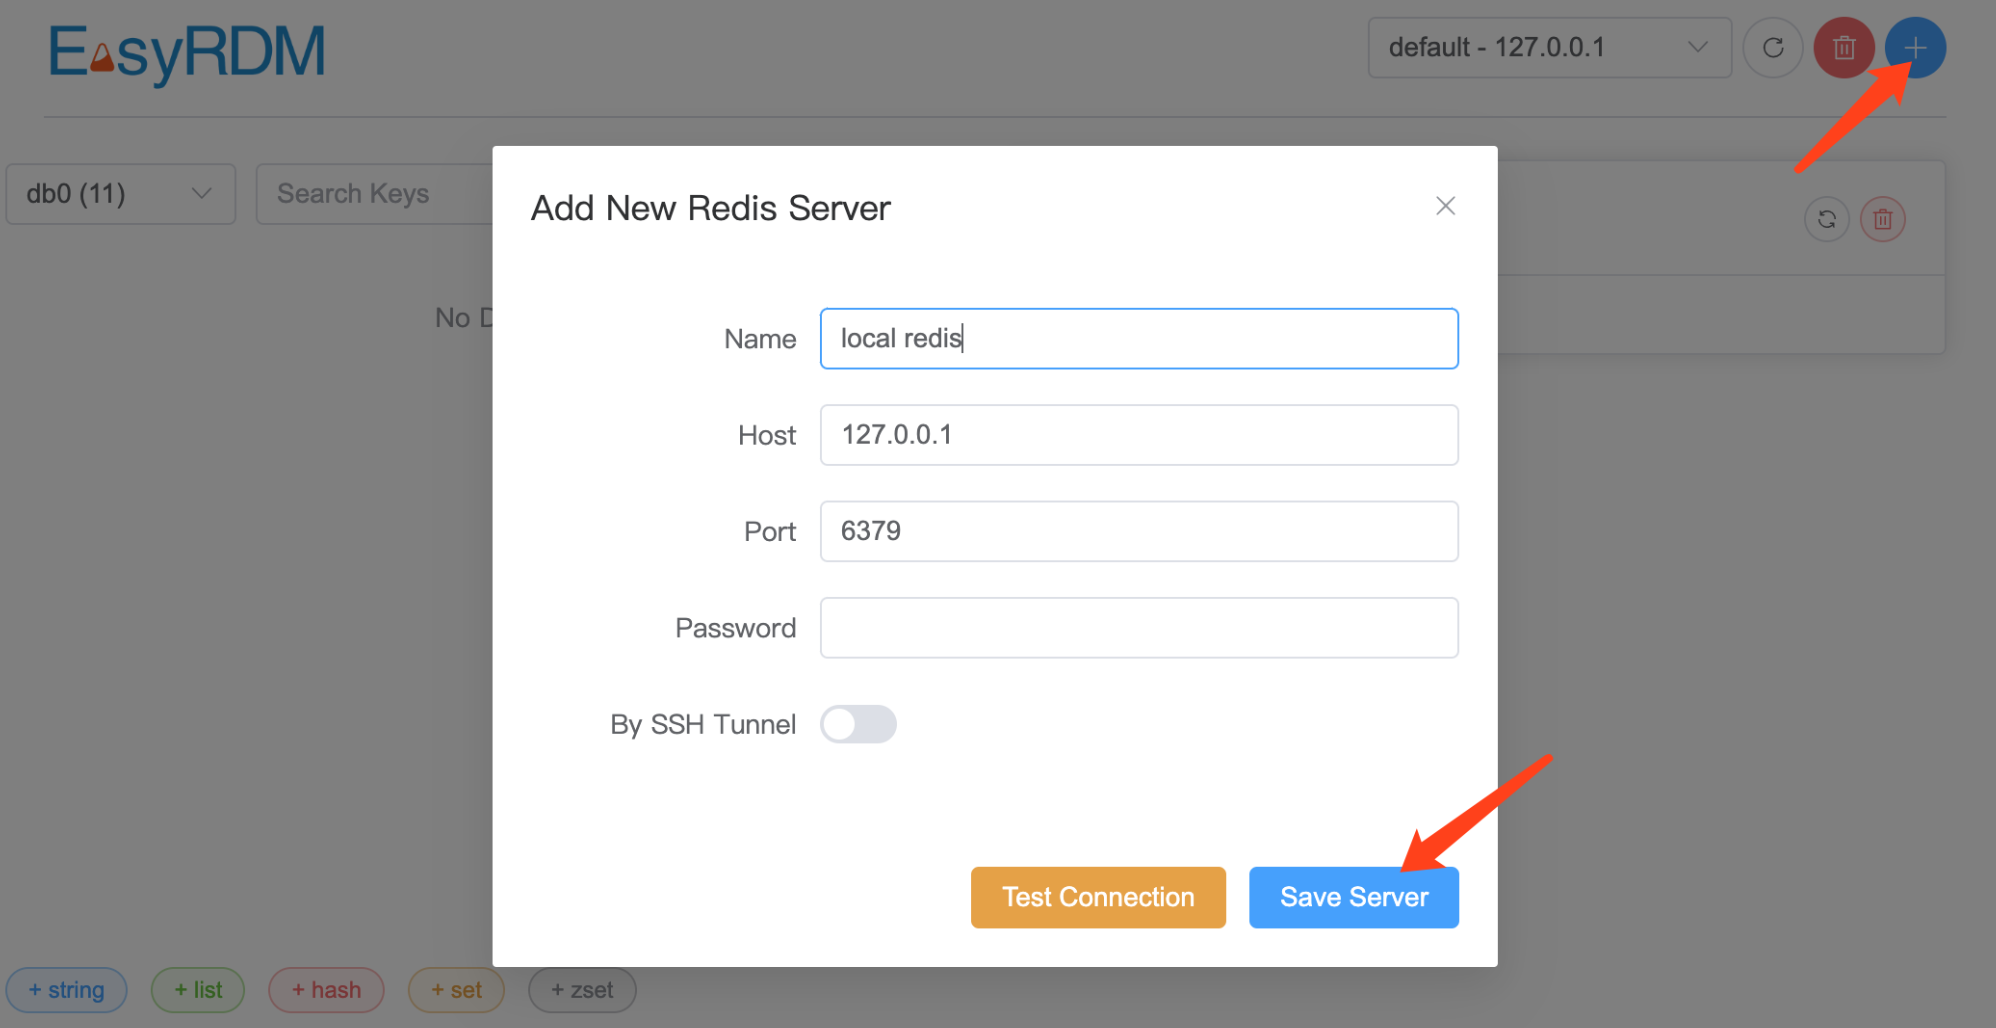1996x1028 pixels.
Task: Click the red delete server trash icon
Action: [x=1843, y=47]
